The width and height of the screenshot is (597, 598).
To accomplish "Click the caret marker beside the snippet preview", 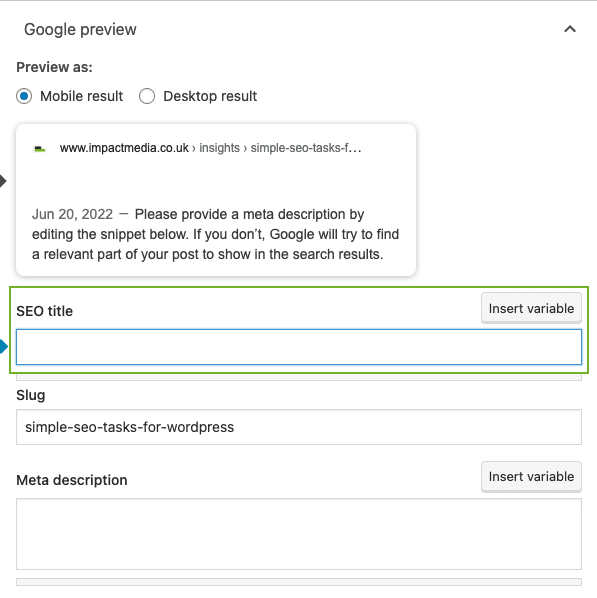I will (x=3, y=181).
